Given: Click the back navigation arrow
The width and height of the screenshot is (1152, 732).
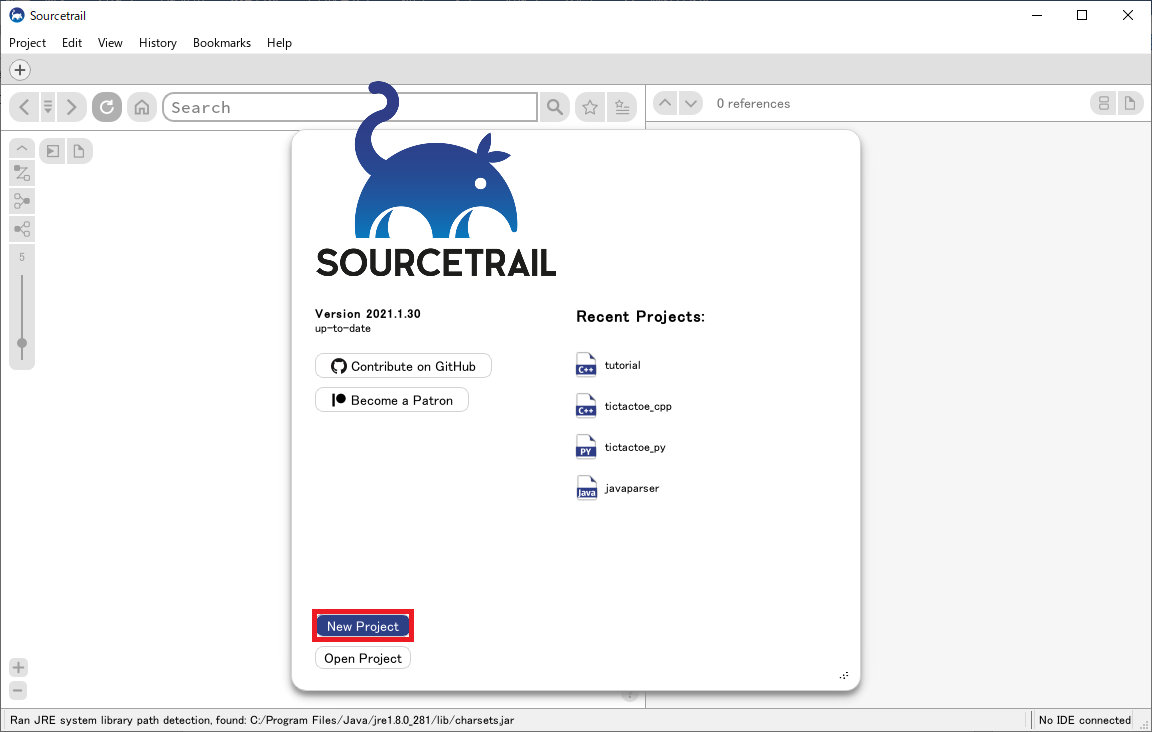Looking at the screenshot, I should [23, 106].
